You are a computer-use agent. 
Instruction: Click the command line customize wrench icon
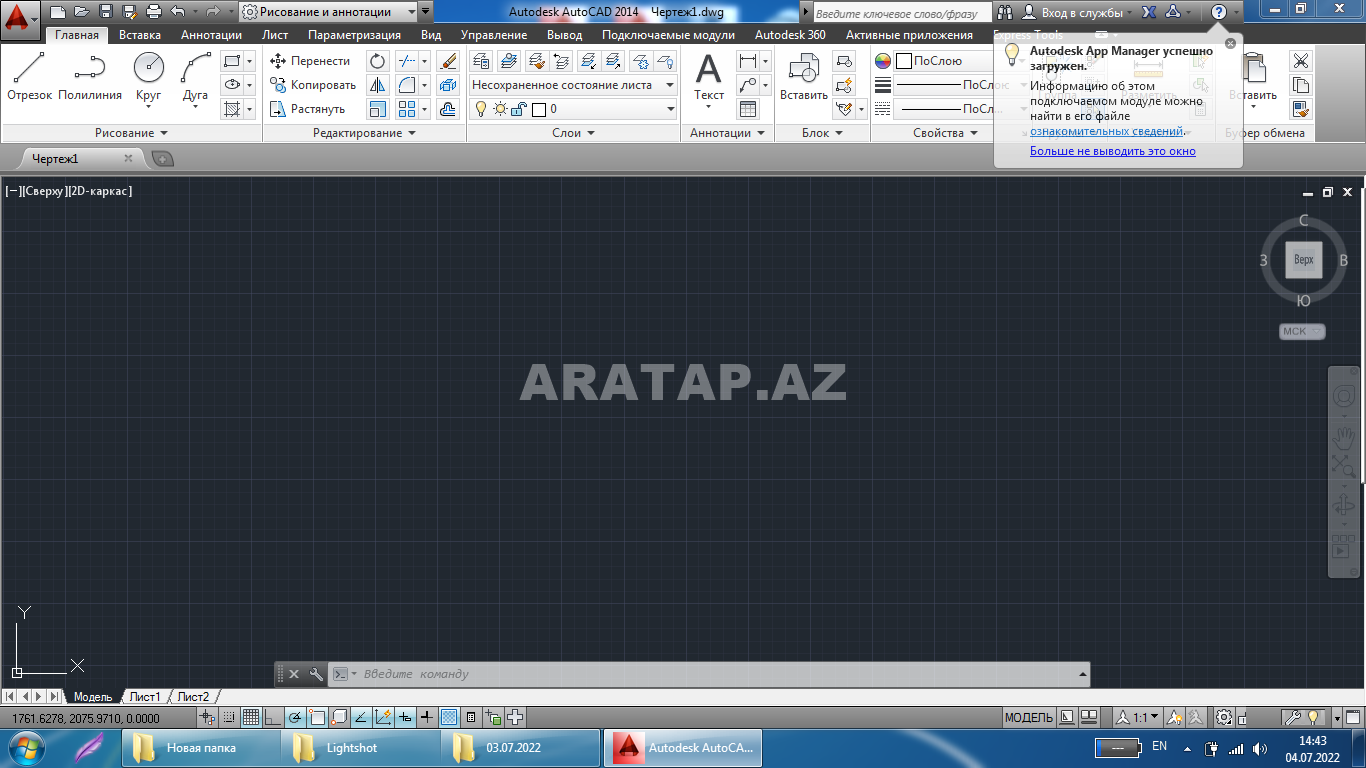316,674
